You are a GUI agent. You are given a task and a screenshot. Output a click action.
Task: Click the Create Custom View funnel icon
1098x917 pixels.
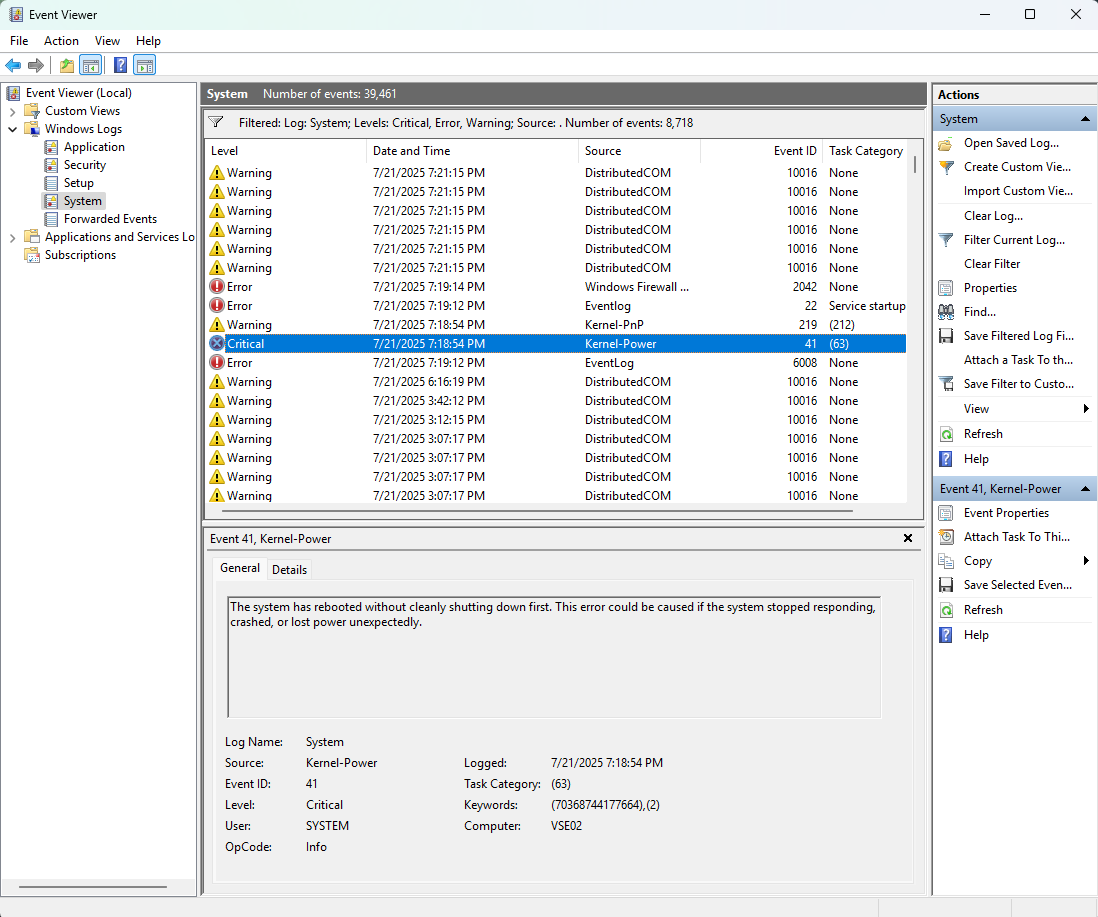click(946, 167)
